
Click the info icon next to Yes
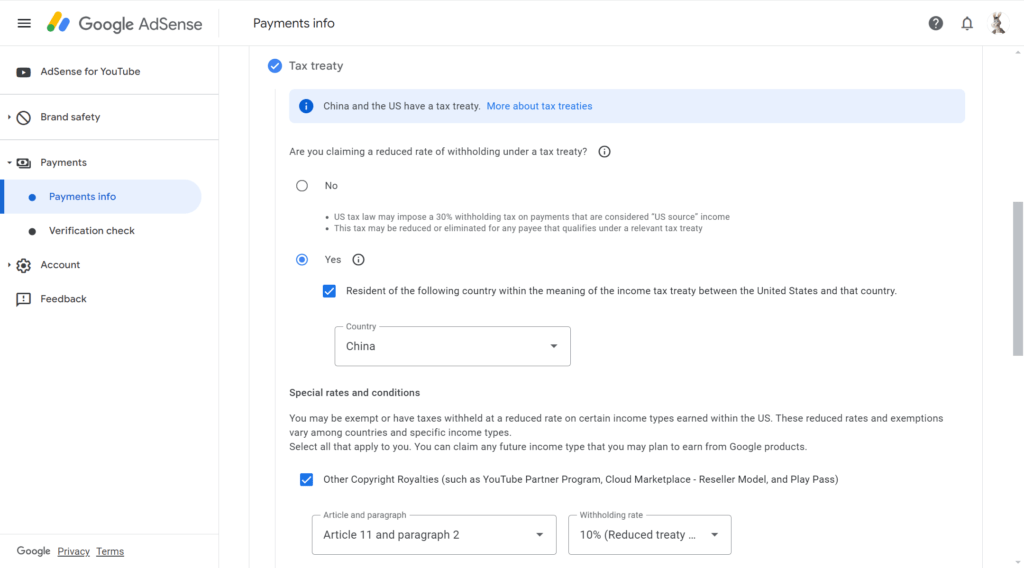click(358, 260)
